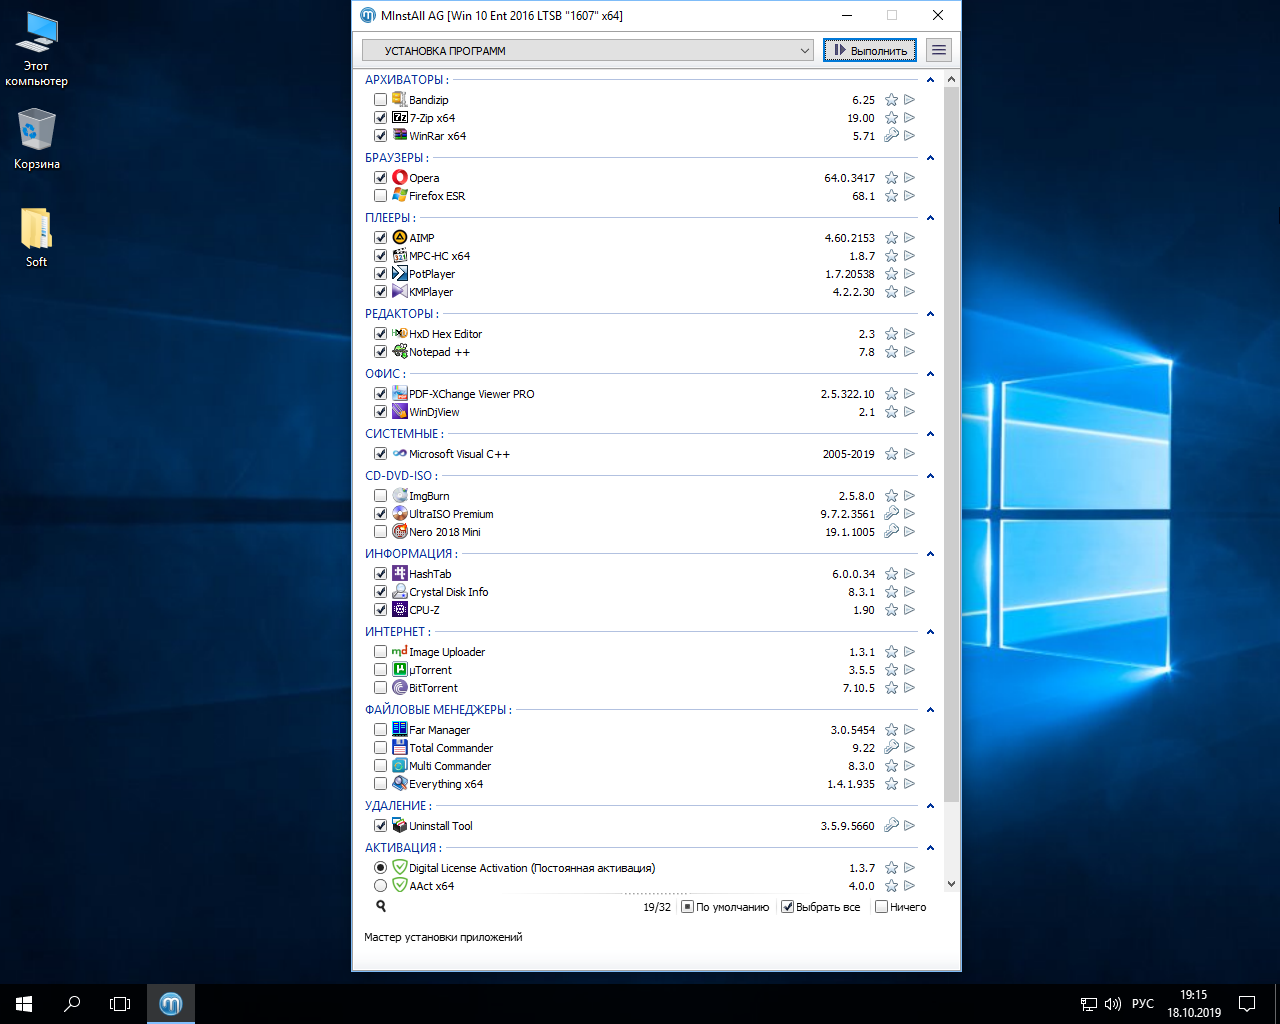Click the star icon for Digital License Activation
The height and width of the screenshot is (1024, 1280).
pos(891,868)
